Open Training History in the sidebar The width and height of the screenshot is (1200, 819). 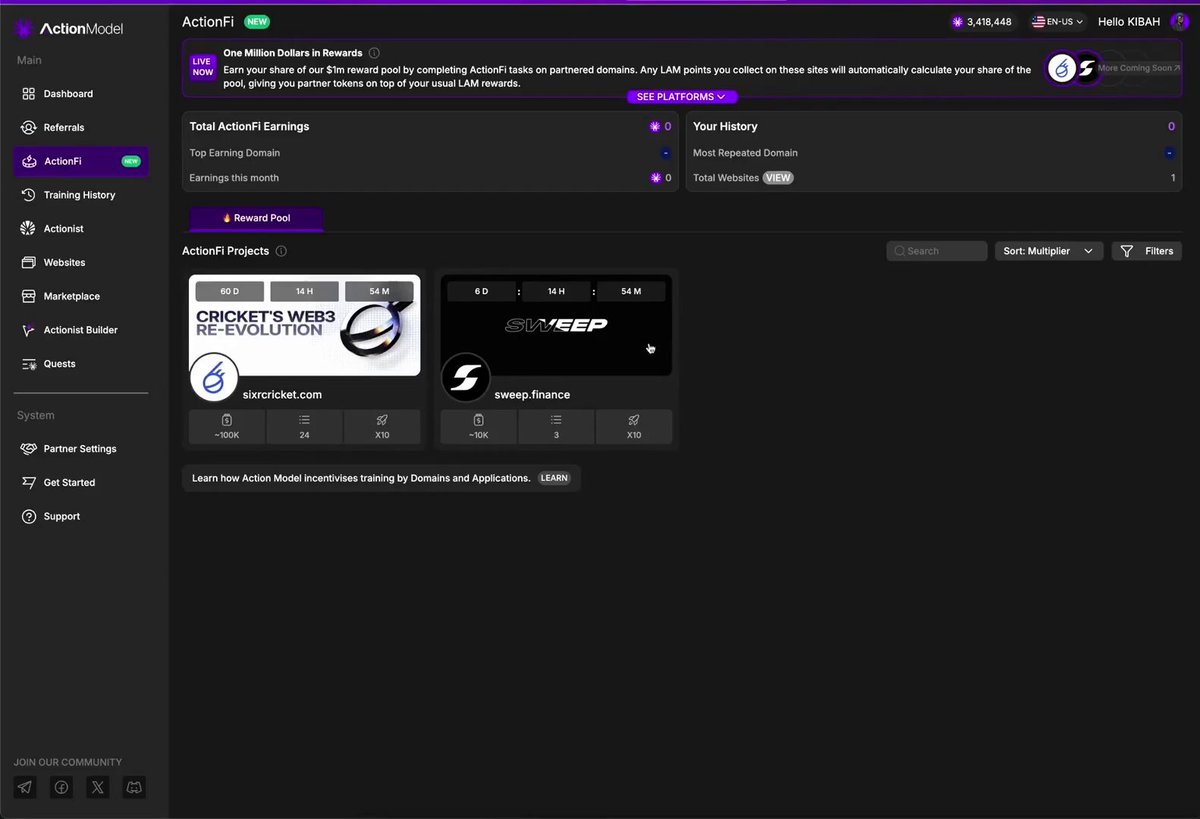[x=81, y=195]
